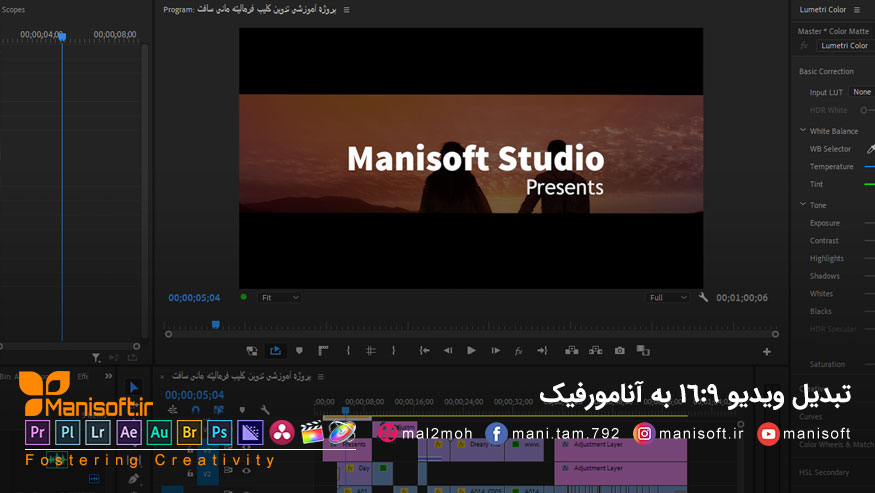Open the Fit zoom level dropdown
Image resolution: width=875 pixels, height=493 pixels.
279,298
